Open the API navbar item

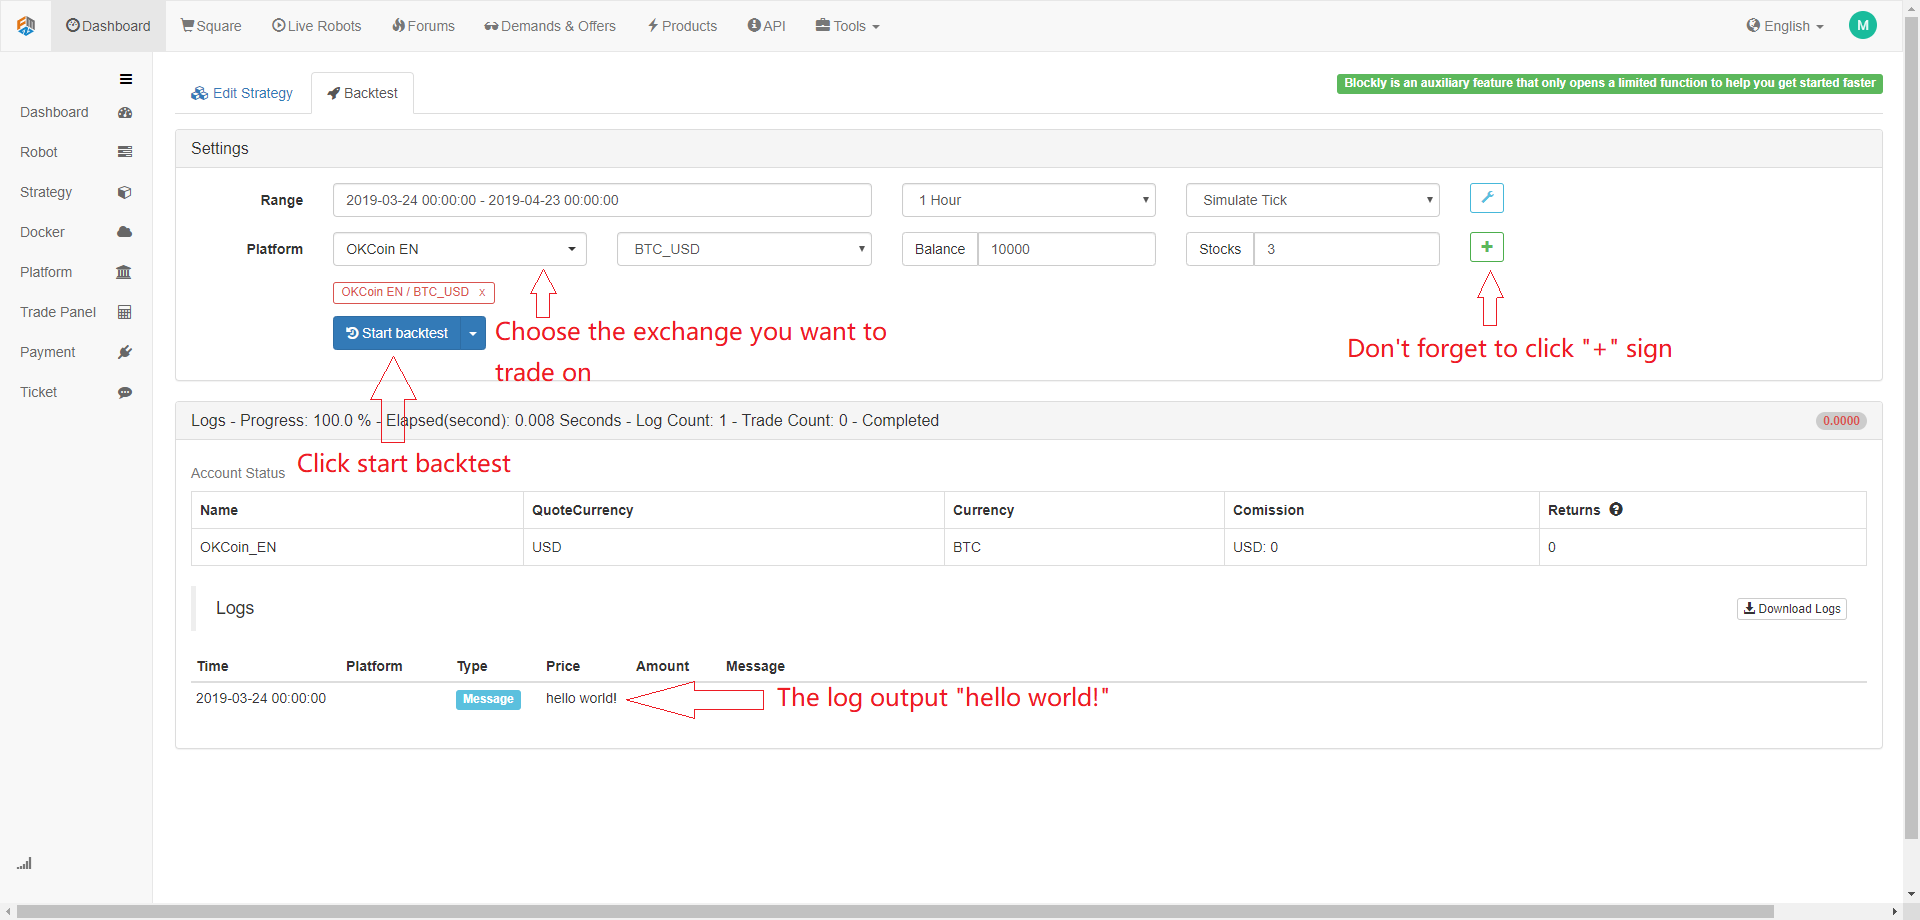pyautogui.click(x=767, y=26)
